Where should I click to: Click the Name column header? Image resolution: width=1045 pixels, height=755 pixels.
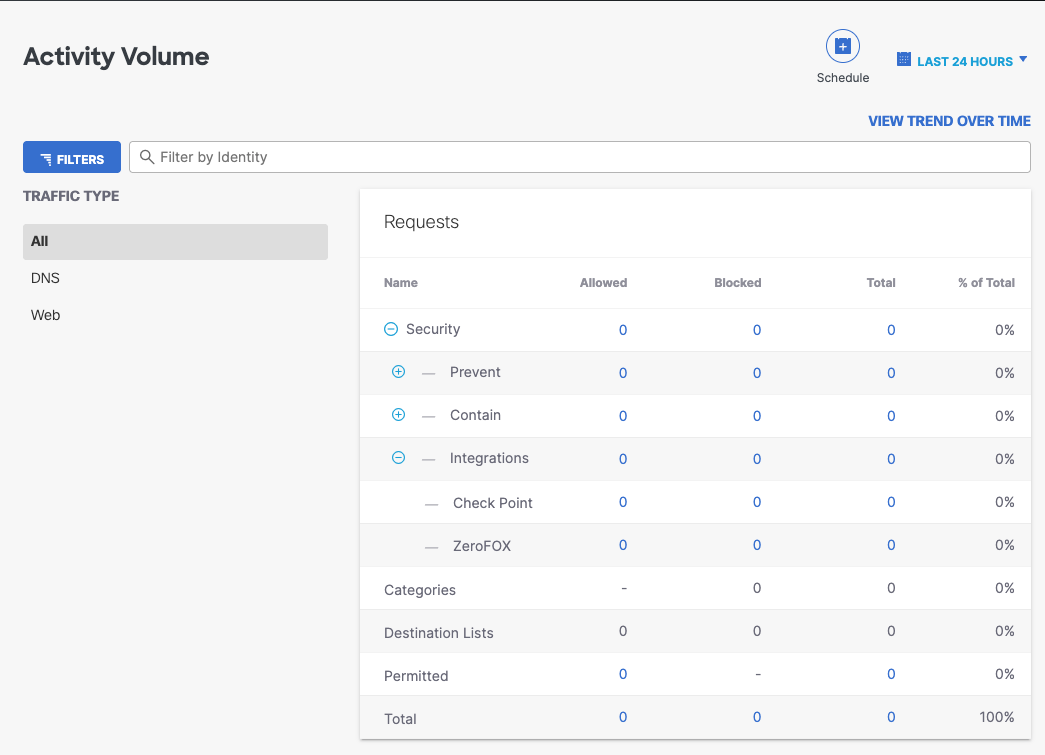[x=401, y=283]
